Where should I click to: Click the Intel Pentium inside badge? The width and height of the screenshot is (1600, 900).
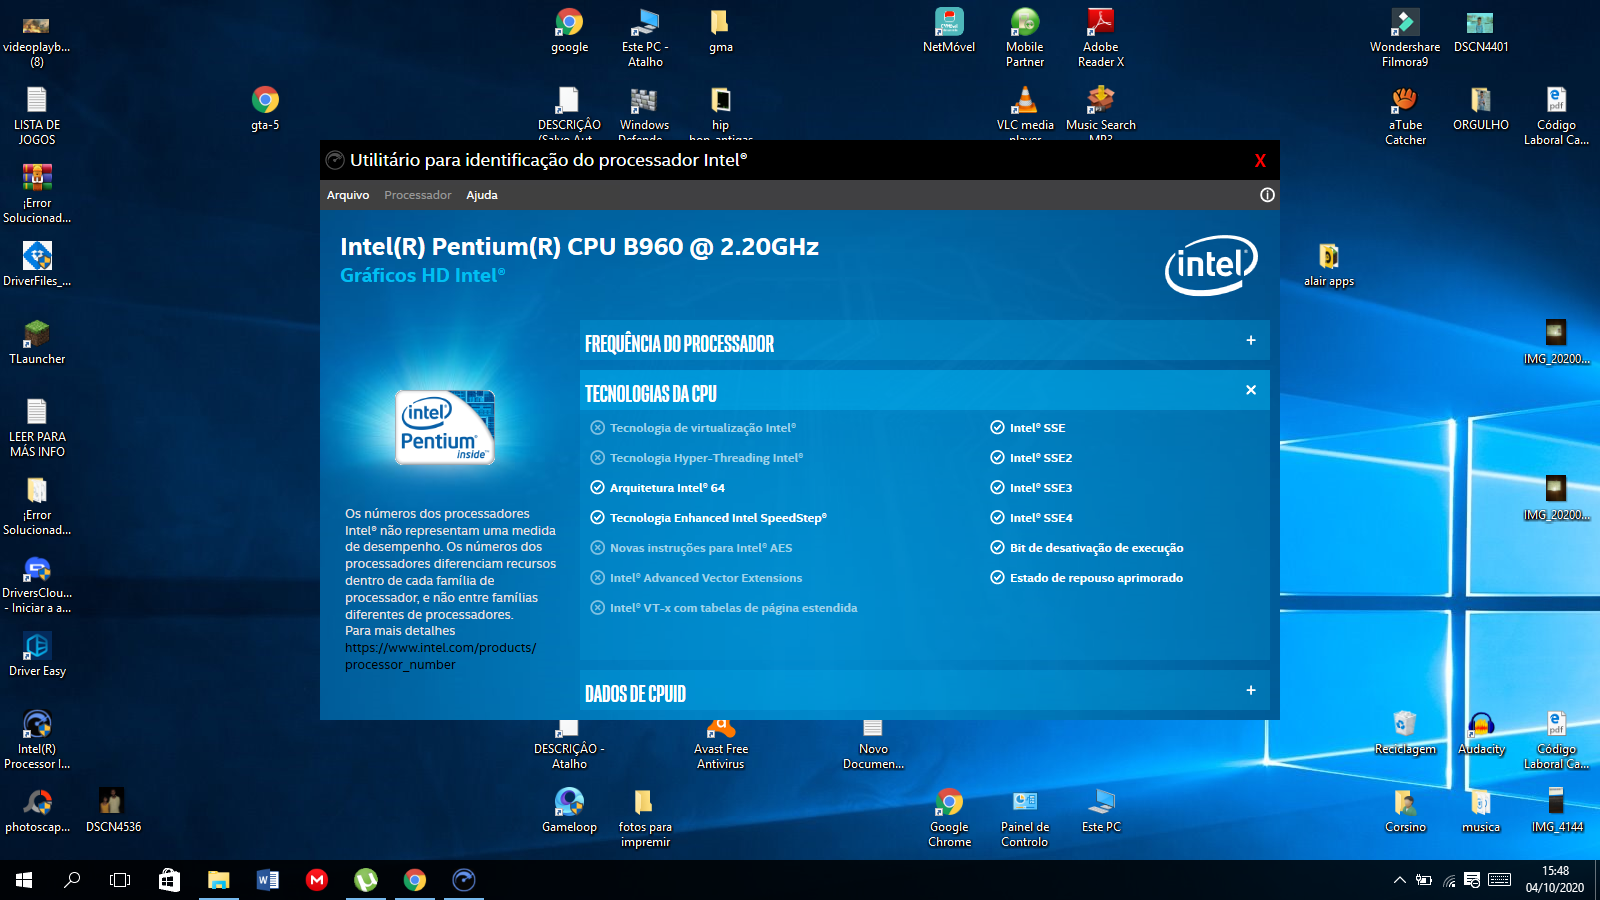tap(445, 427)
